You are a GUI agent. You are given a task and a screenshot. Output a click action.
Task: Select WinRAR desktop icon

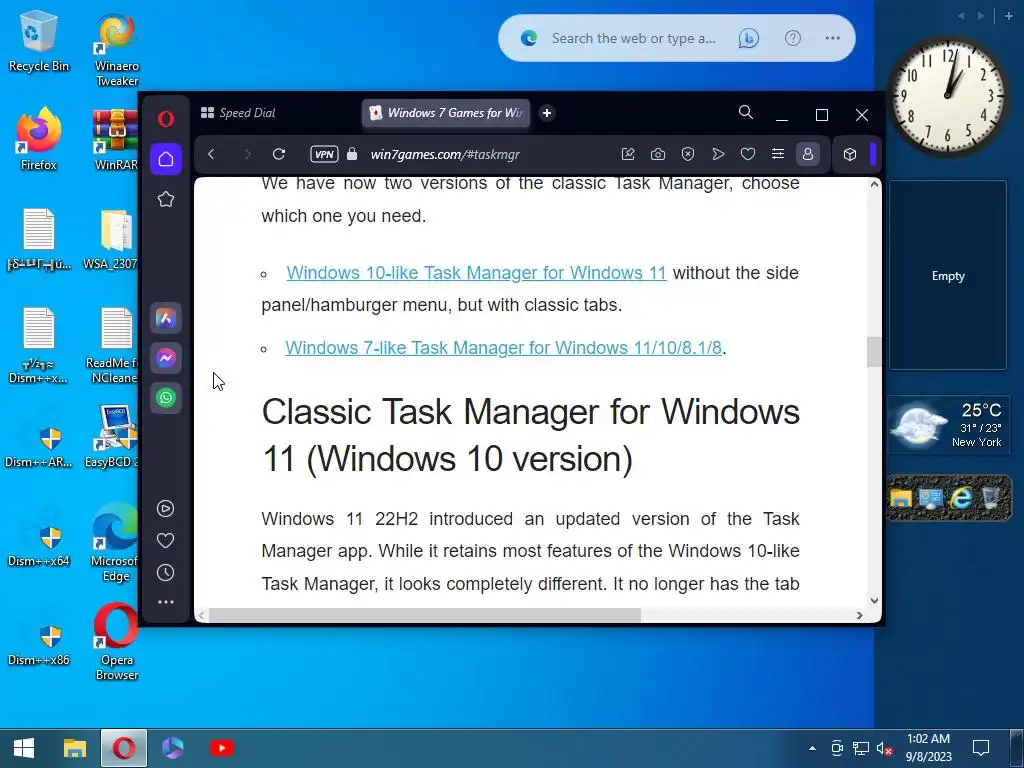point(116,139)
